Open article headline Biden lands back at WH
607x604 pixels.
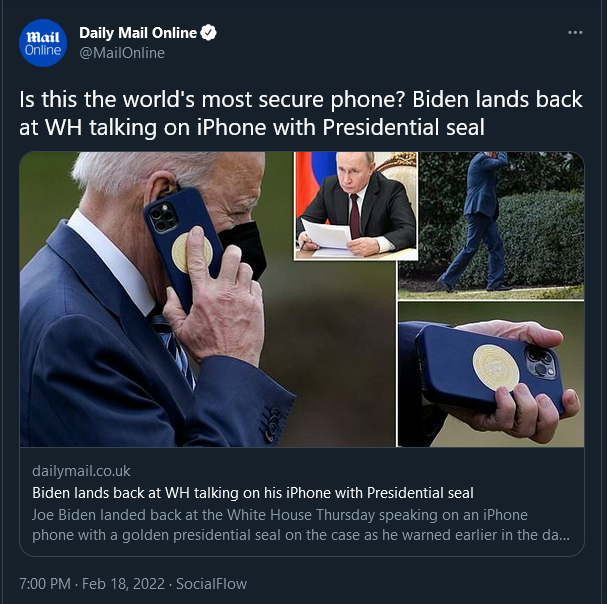(253, 493)
